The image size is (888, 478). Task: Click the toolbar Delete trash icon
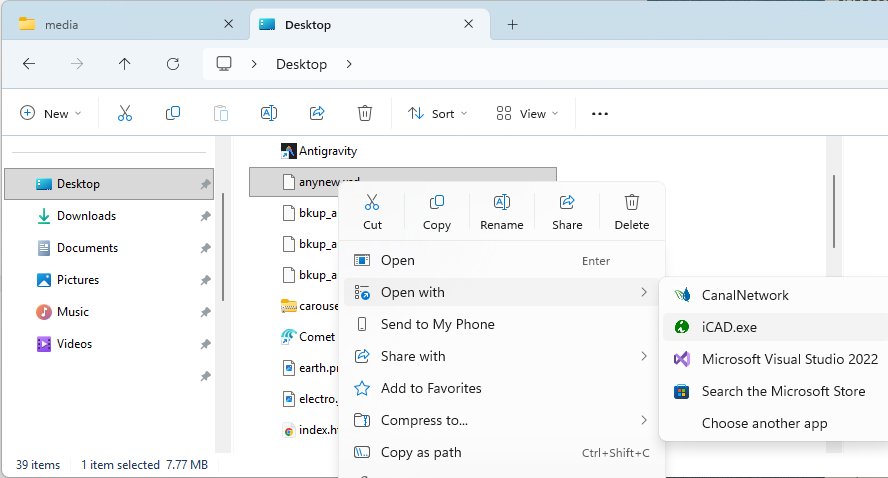[365, 113]
